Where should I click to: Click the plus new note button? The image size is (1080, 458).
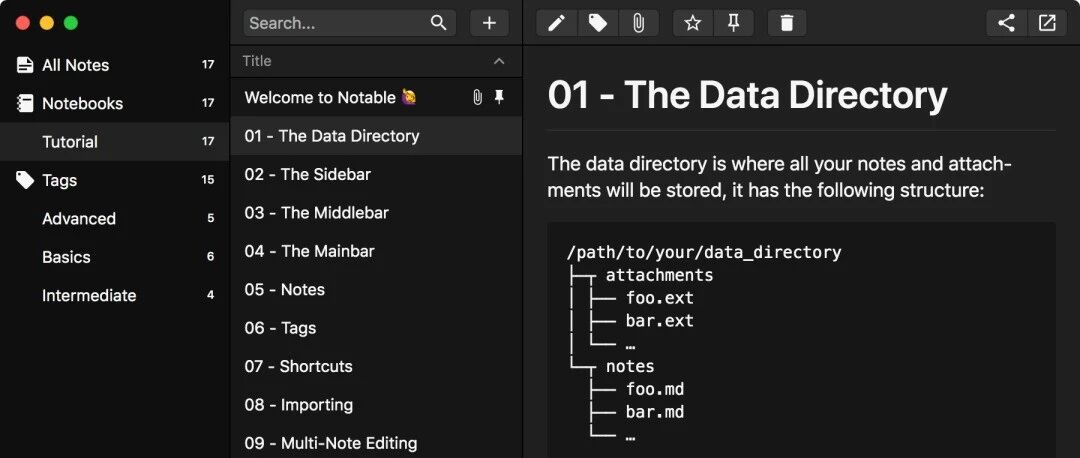point(489,23)
